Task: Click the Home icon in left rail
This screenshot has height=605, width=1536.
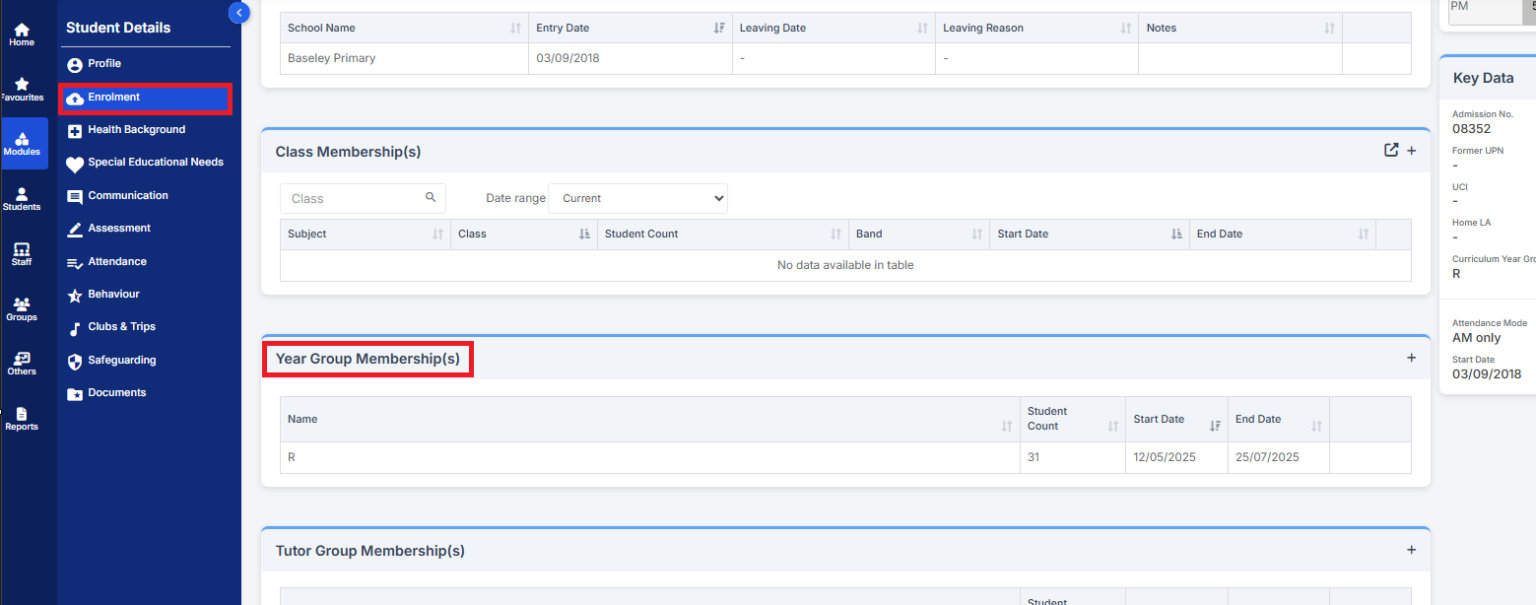Action: tap(21, 35)
